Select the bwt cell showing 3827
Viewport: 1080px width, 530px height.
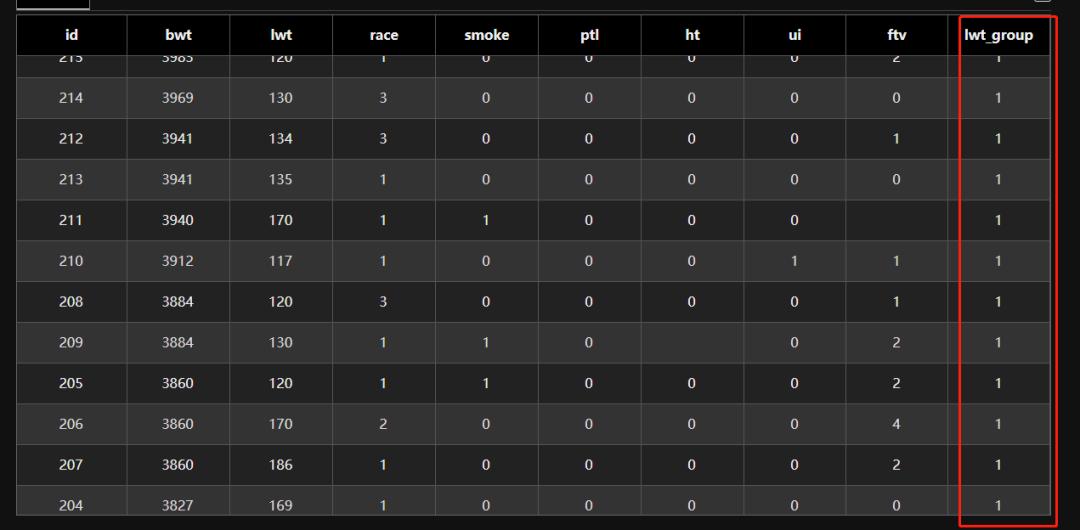178,505
